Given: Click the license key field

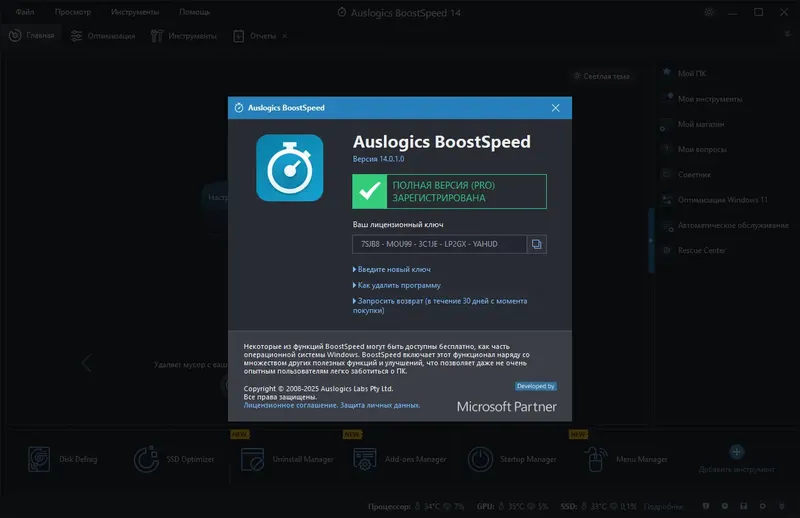Looking at the screenshot, I should (439, 244).
